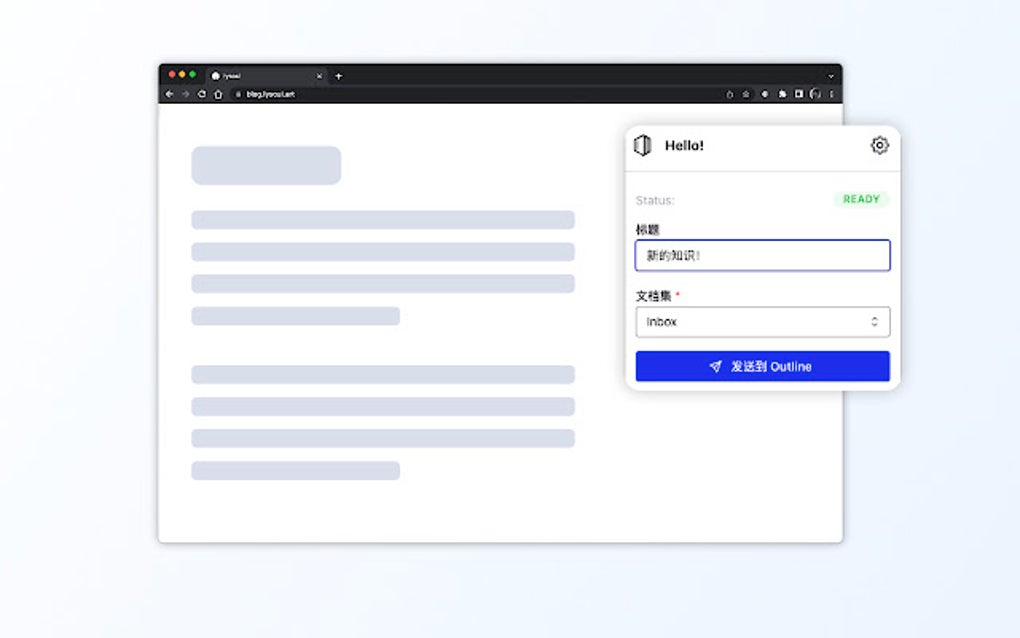The image size is (1020, 638).
Task: Click the Outline box logo beside Hello!
Action: 645,145
